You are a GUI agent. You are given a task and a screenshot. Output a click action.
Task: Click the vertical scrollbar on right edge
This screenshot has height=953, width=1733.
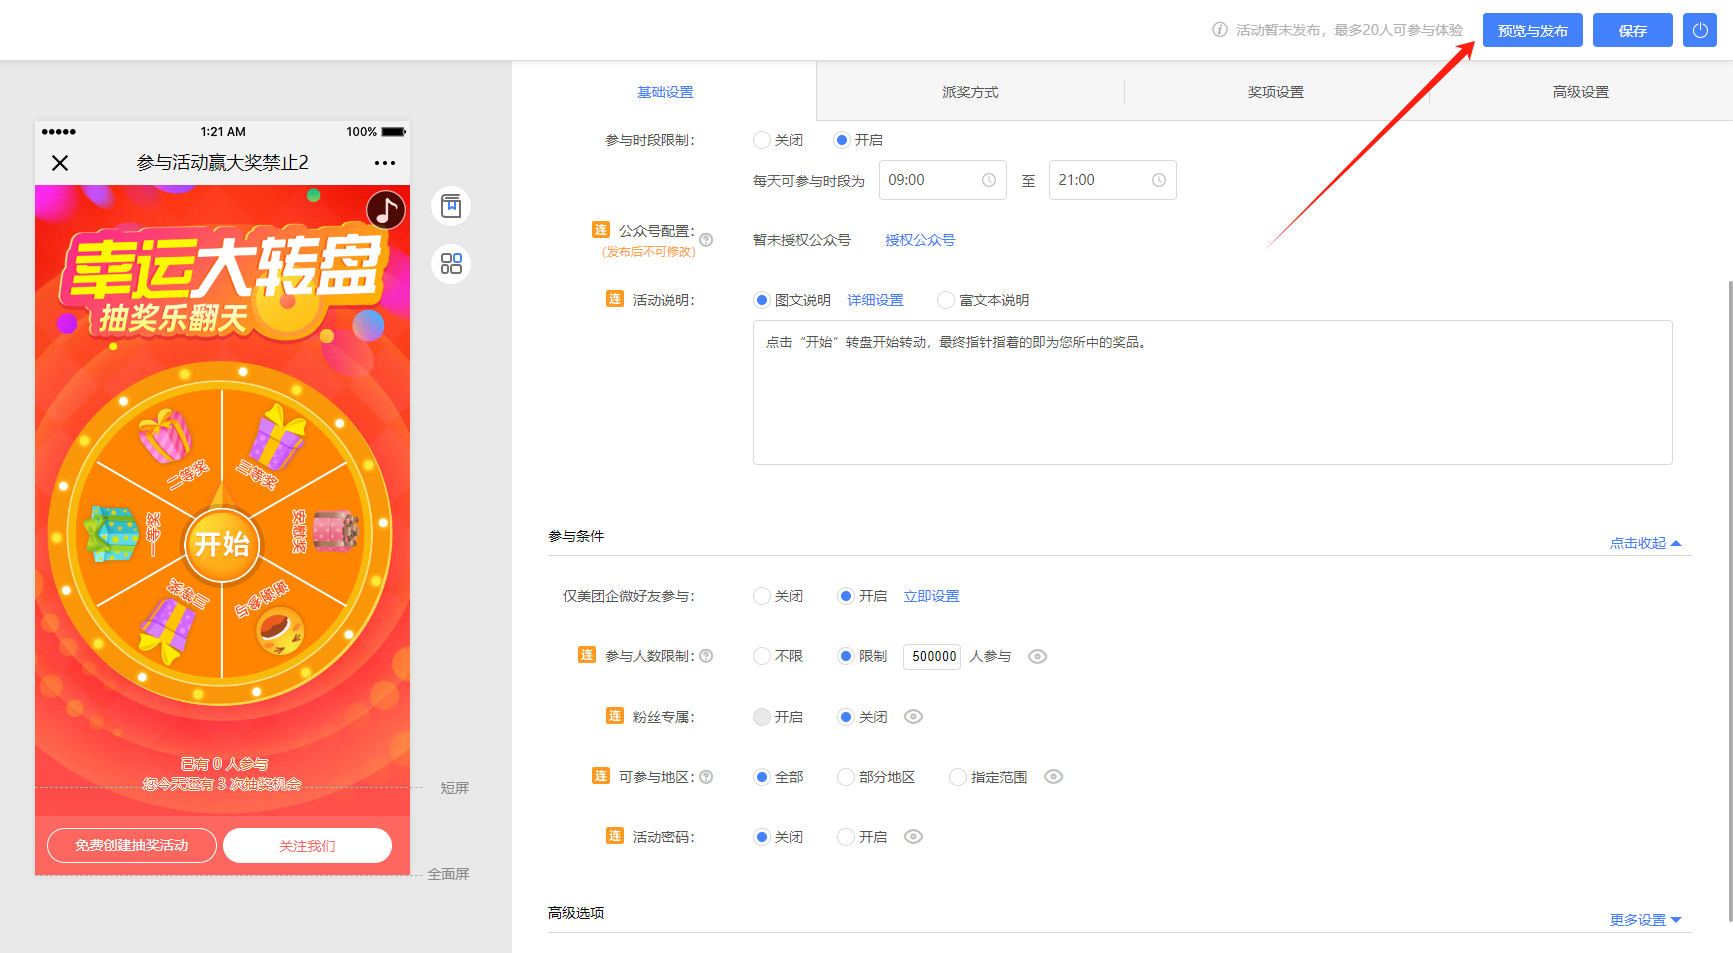1729,600
